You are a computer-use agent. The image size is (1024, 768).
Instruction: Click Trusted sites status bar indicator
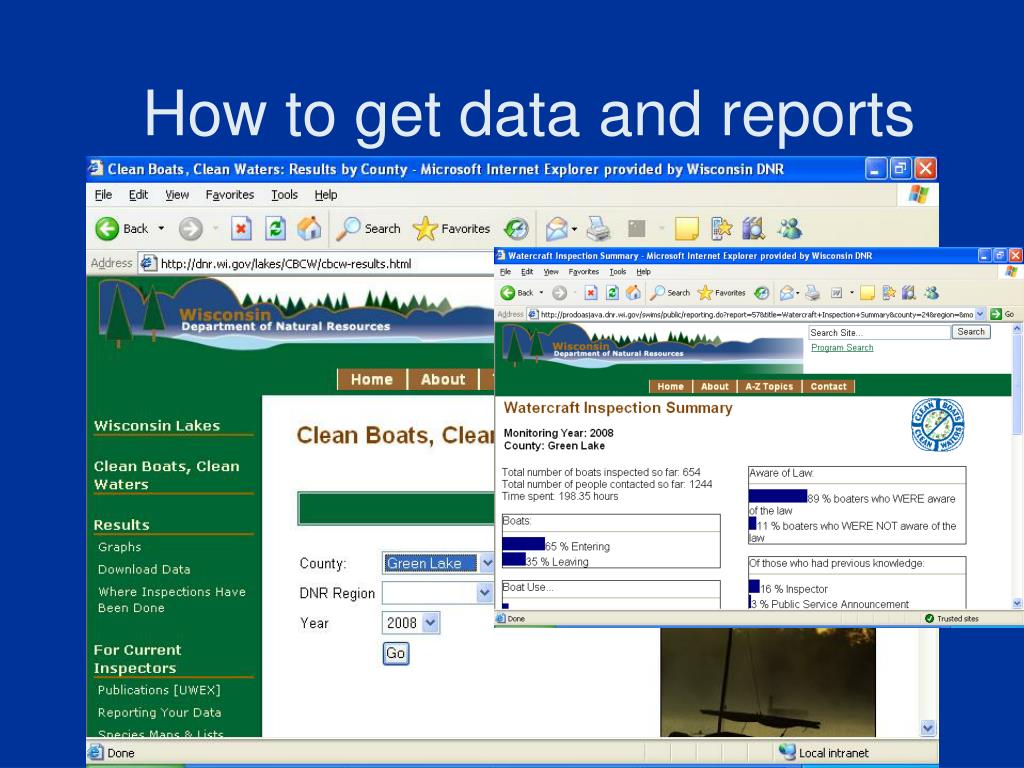[952, 618]
